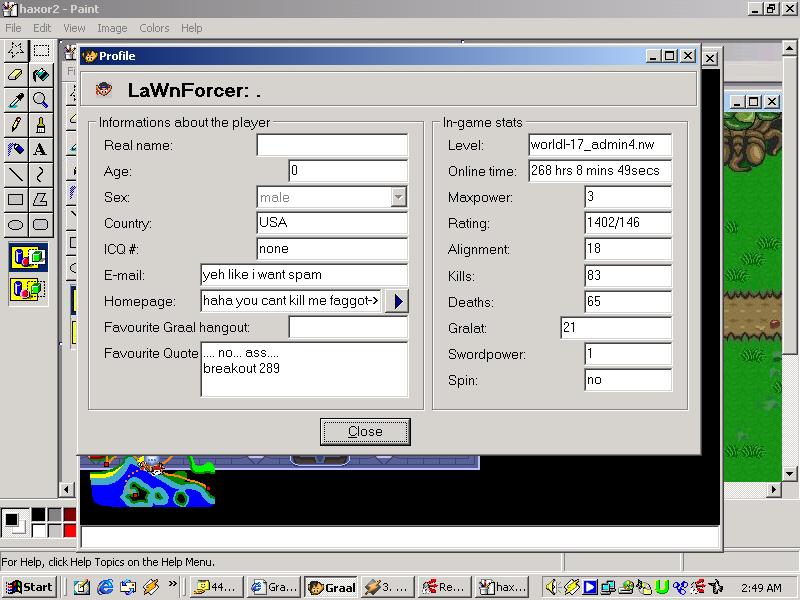The height and width of the screenshot is (600, 800).
Task: Close the Profile dialog with Close button
Action: (365, 432)
